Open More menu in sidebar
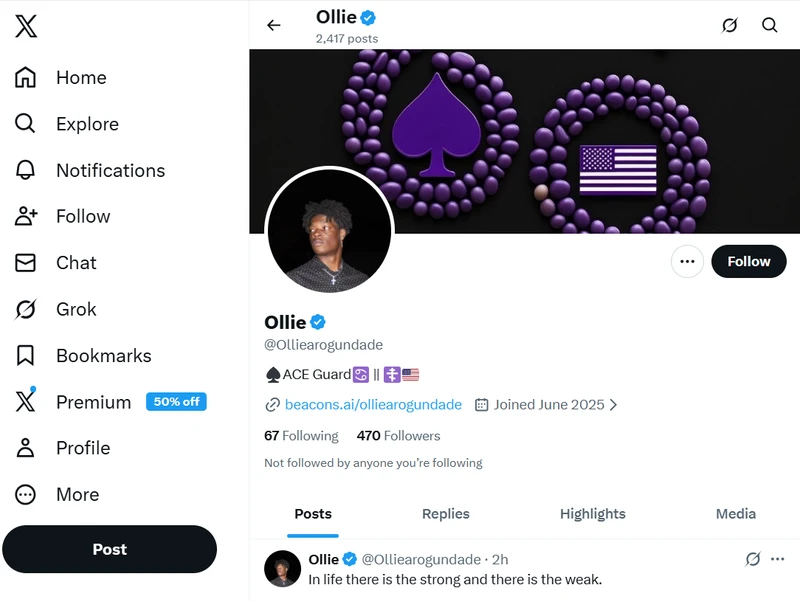The width and height of the screenshot is (800, 601). point(57,494)
